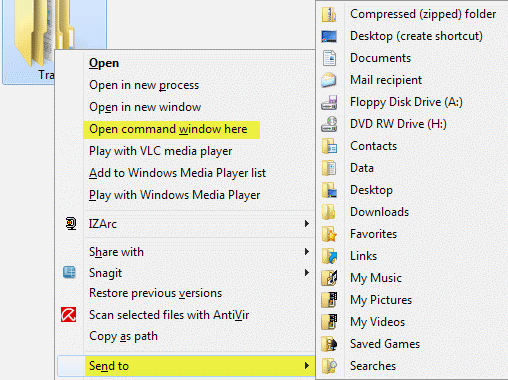
Task: Click the Desktop folder icon
Action: [x=329, y=190]
